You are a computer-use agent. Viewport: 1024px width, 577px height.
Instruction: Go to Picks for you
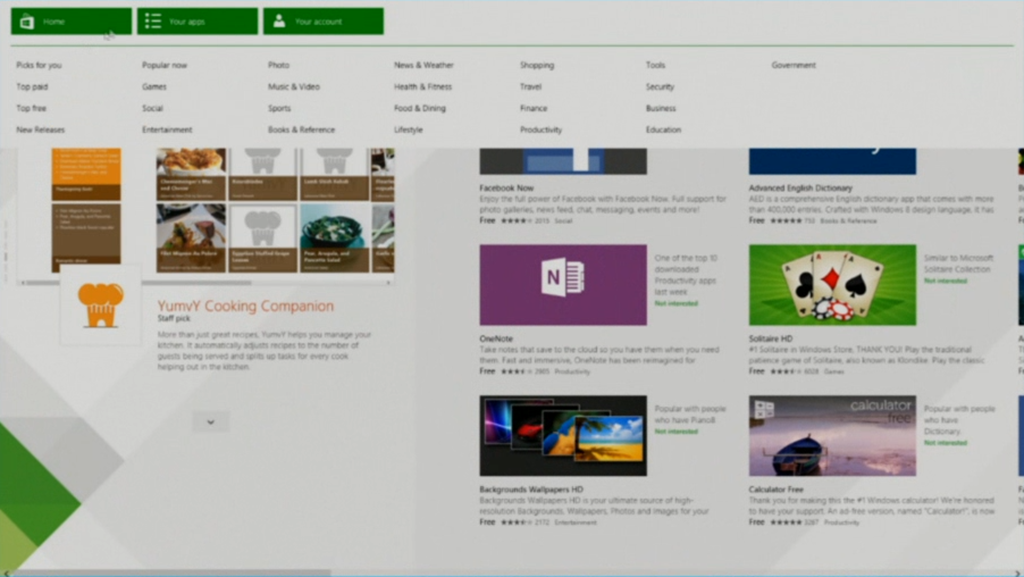point(39,65)
